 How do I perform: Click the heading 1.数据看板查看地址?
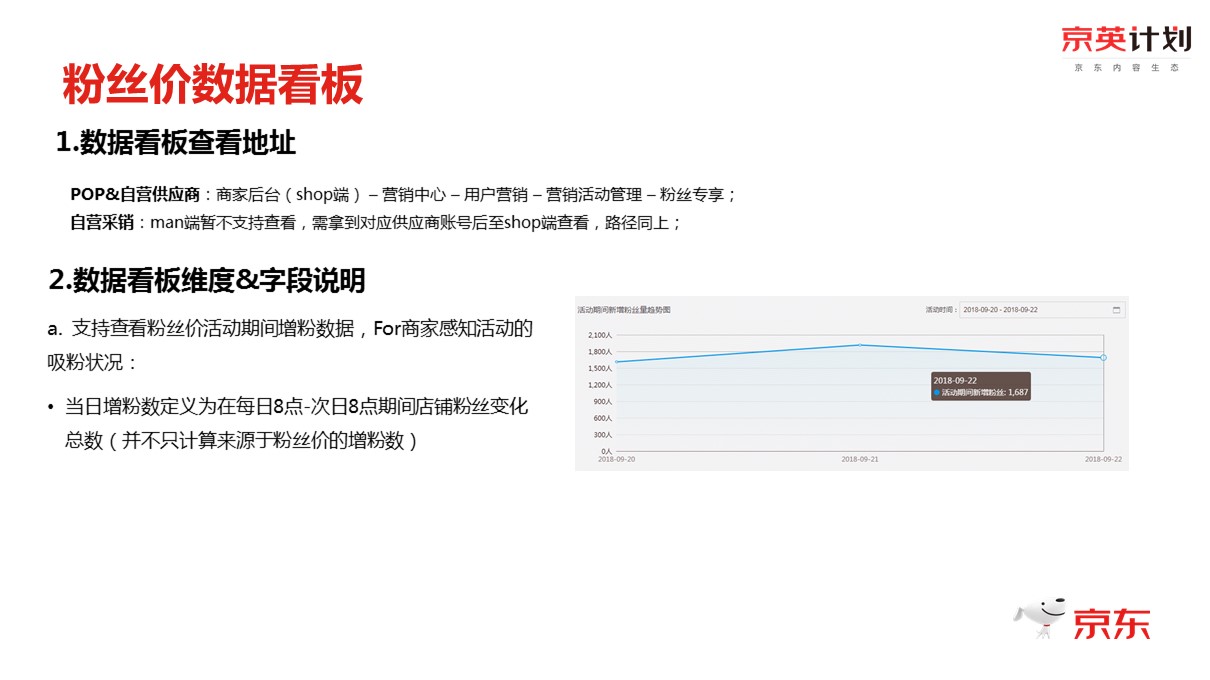[176, 143]
